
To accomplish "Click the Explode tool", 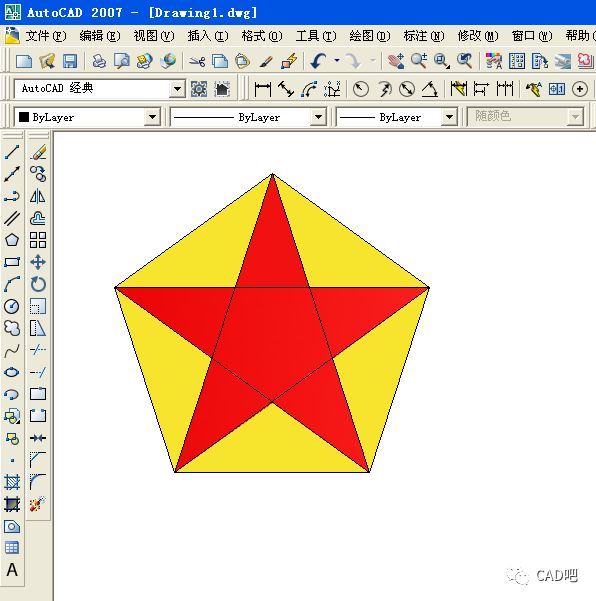I will click(x=38, y=504).
